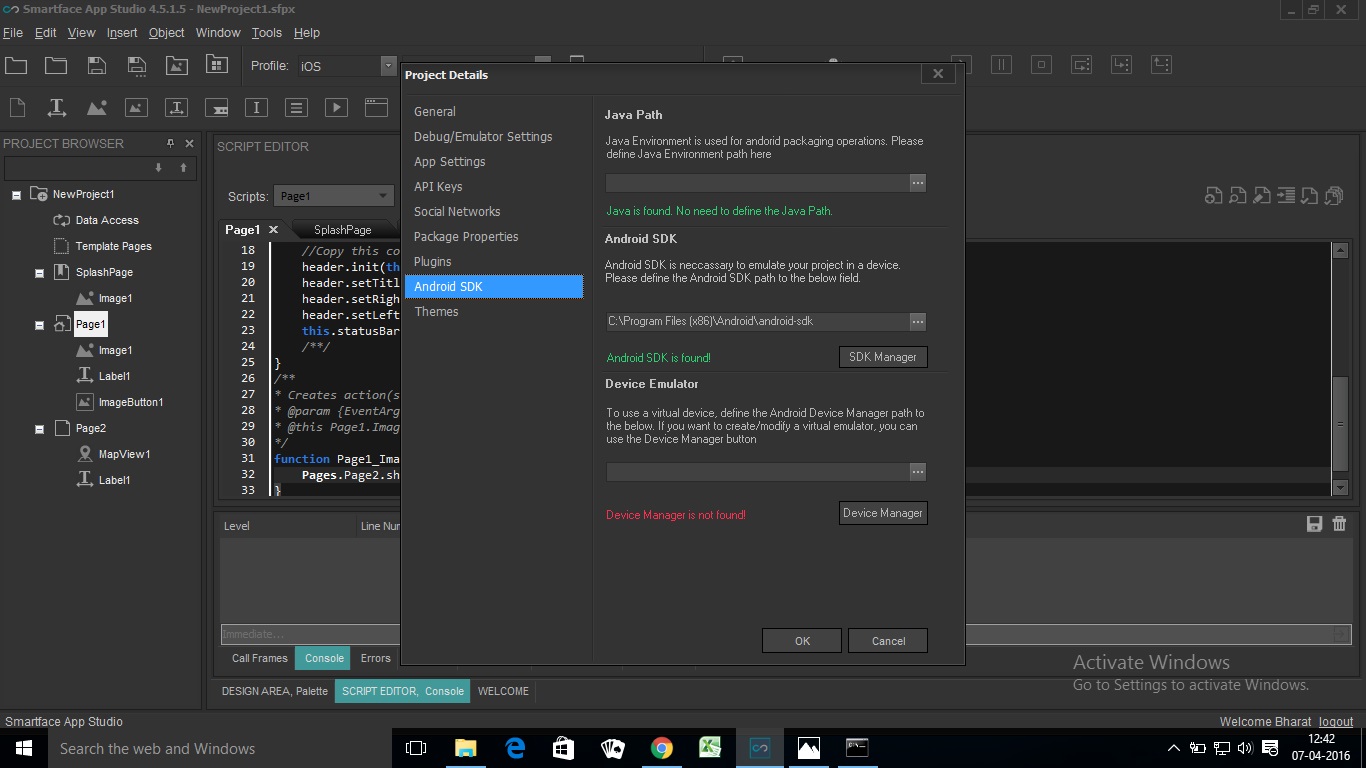Select Themes in Project Details sidebar

click(436, 312)
